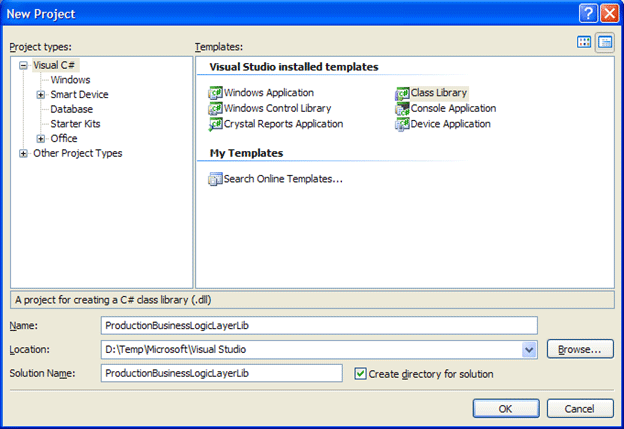This screenshot has height=429, width=624.
Task: Select Database project type
Action: tap(71, 109)
